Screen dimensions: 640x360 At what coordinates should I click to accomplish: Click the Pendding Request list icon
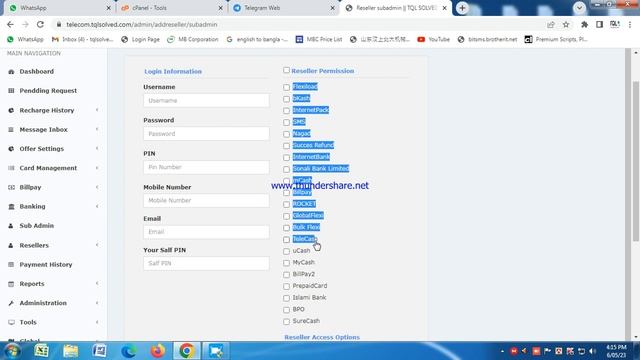(x=11, y=91)
